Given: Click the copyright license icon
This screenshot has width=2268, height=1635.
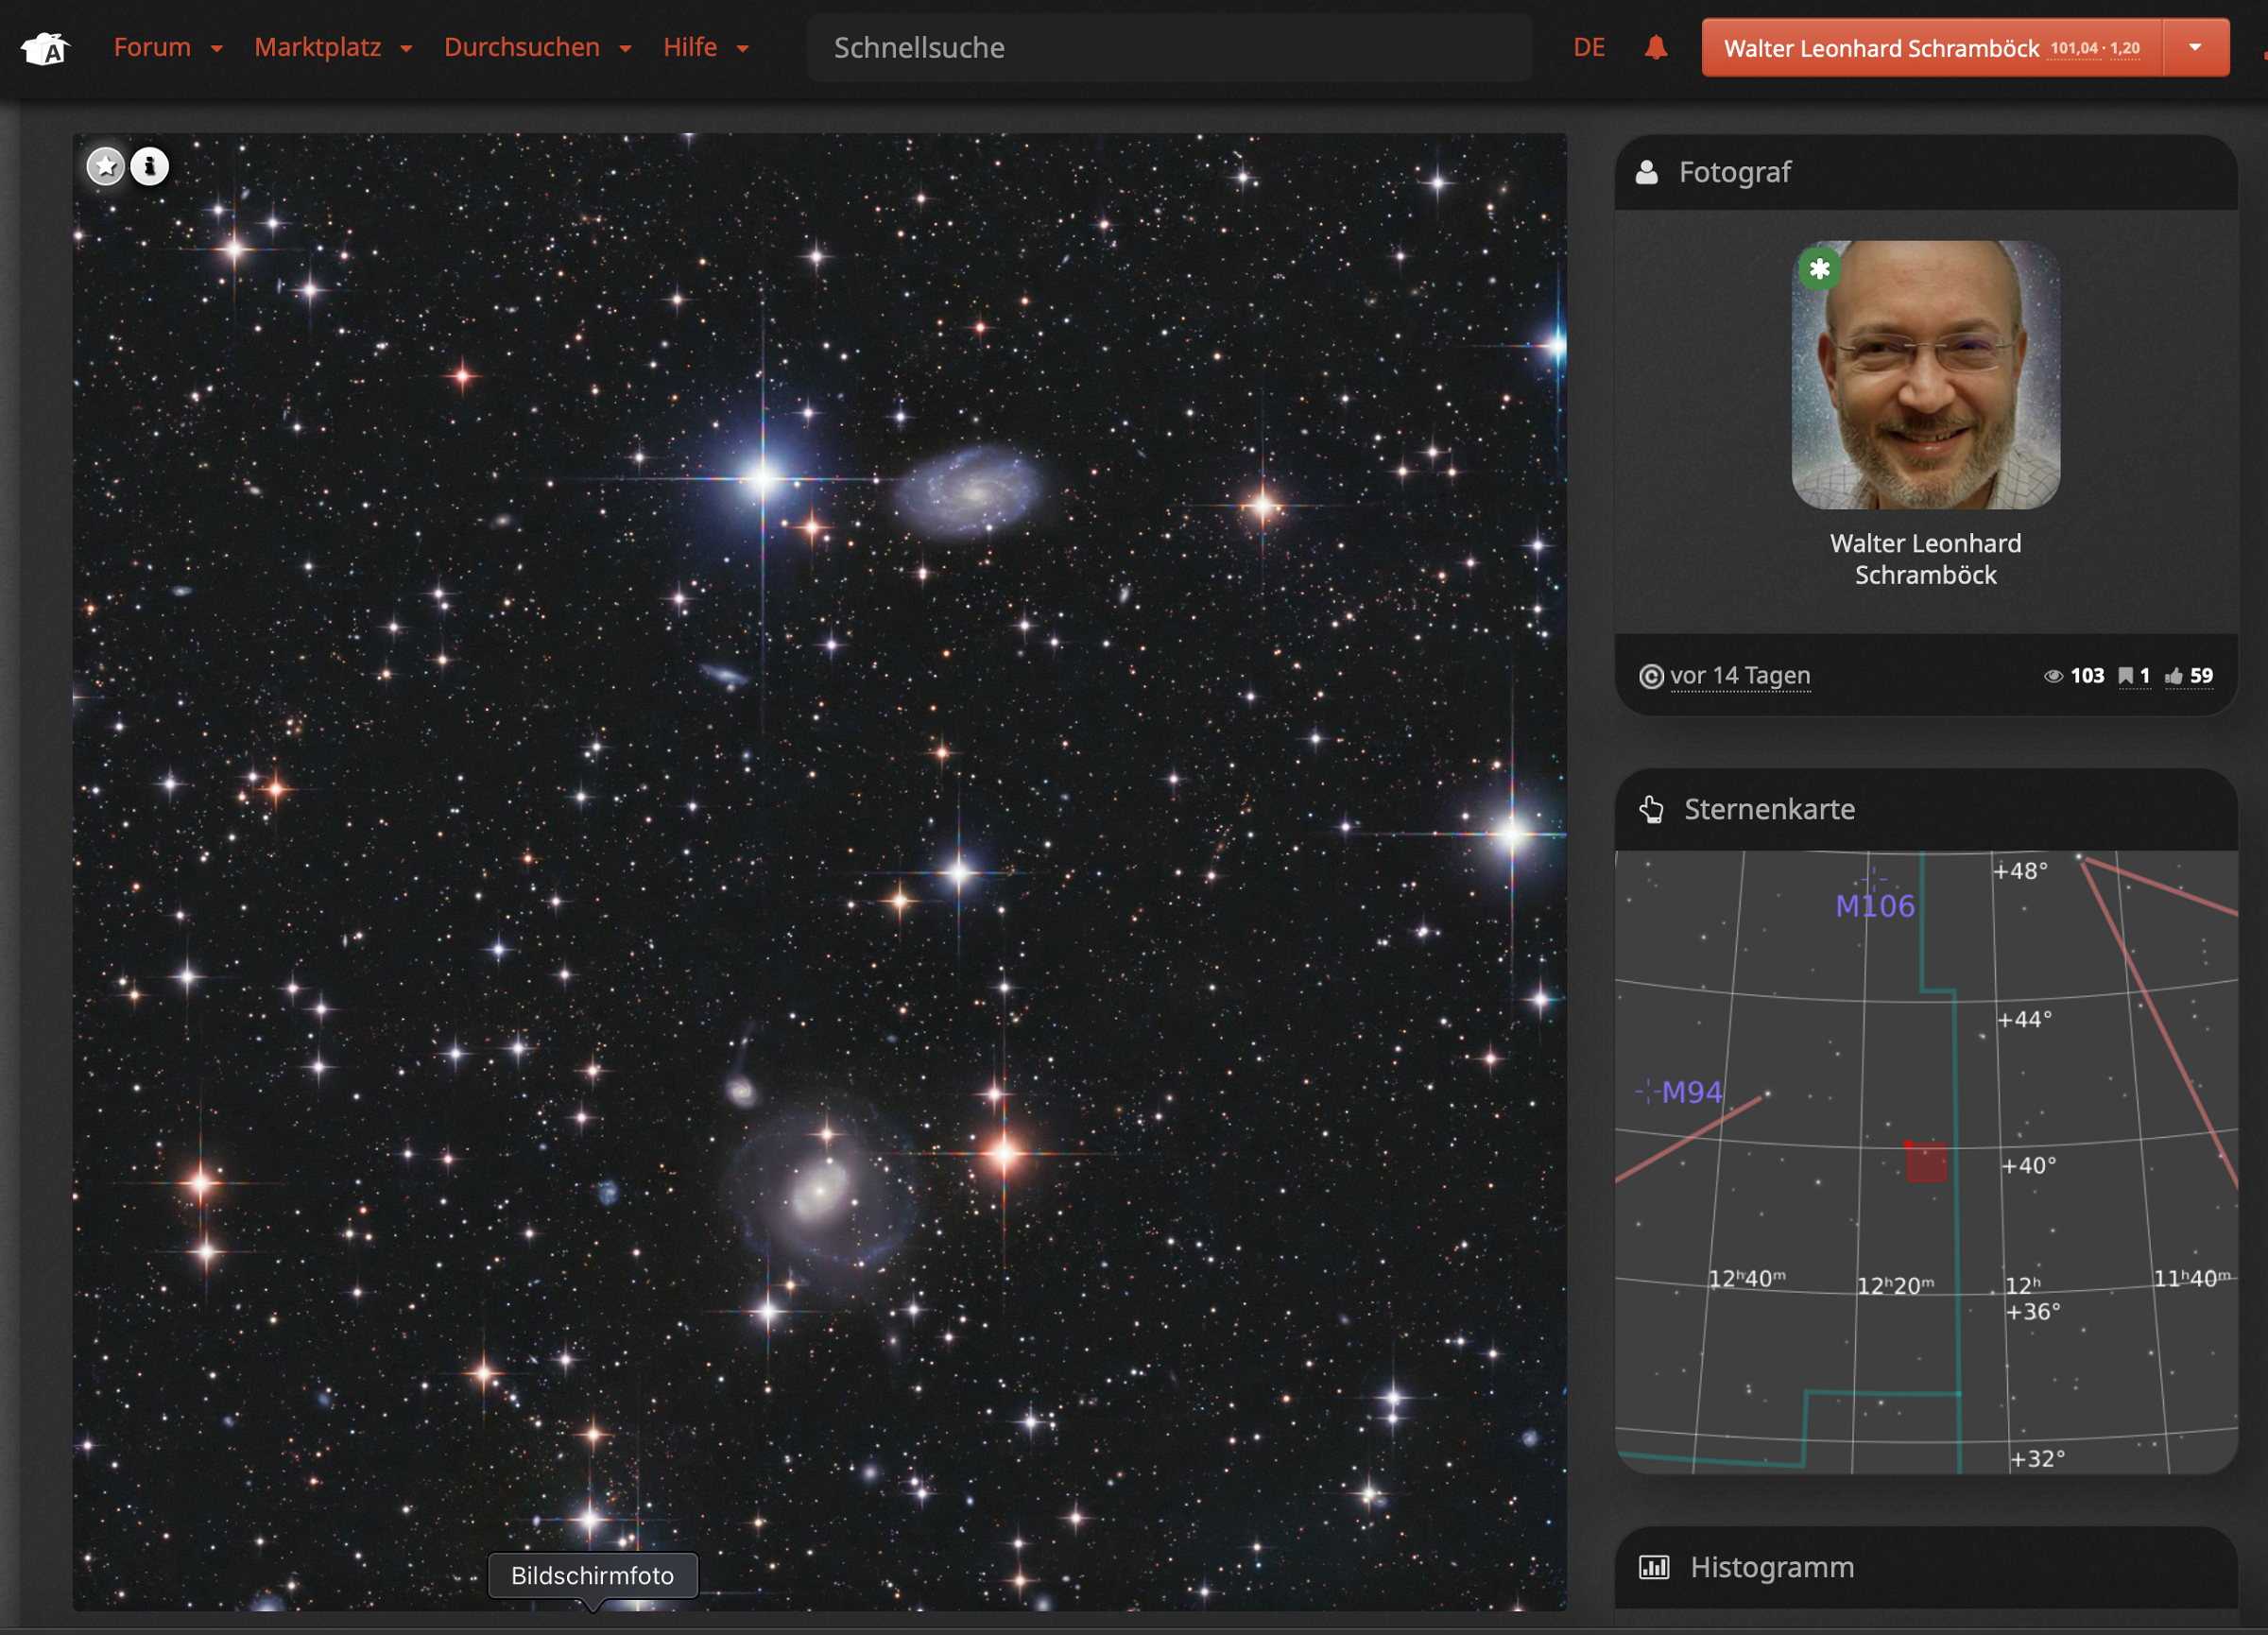Looking at the screenshot, I should click(x=1651, y=677).
